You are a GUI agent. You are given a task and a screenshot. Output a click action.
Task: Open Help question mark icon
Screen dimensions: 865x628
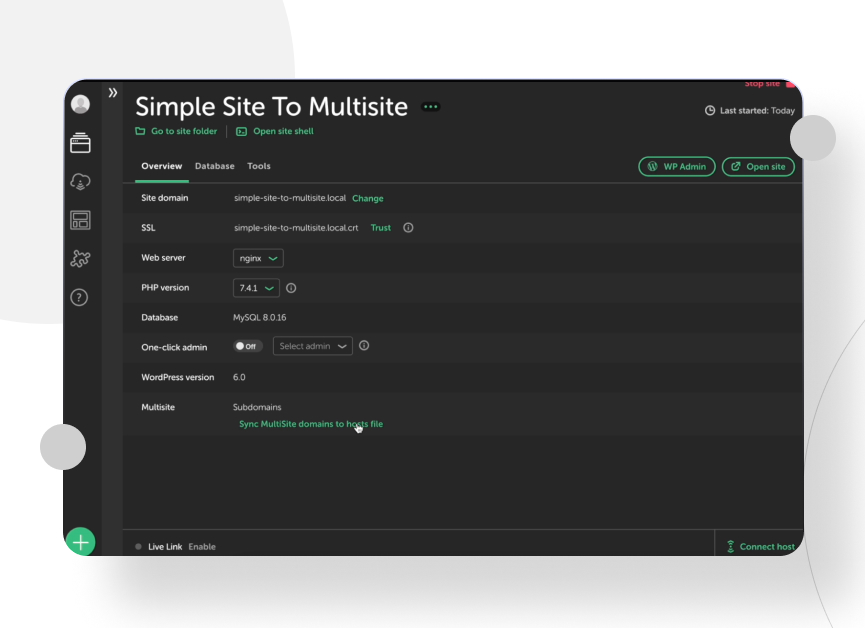coord(79,297)
